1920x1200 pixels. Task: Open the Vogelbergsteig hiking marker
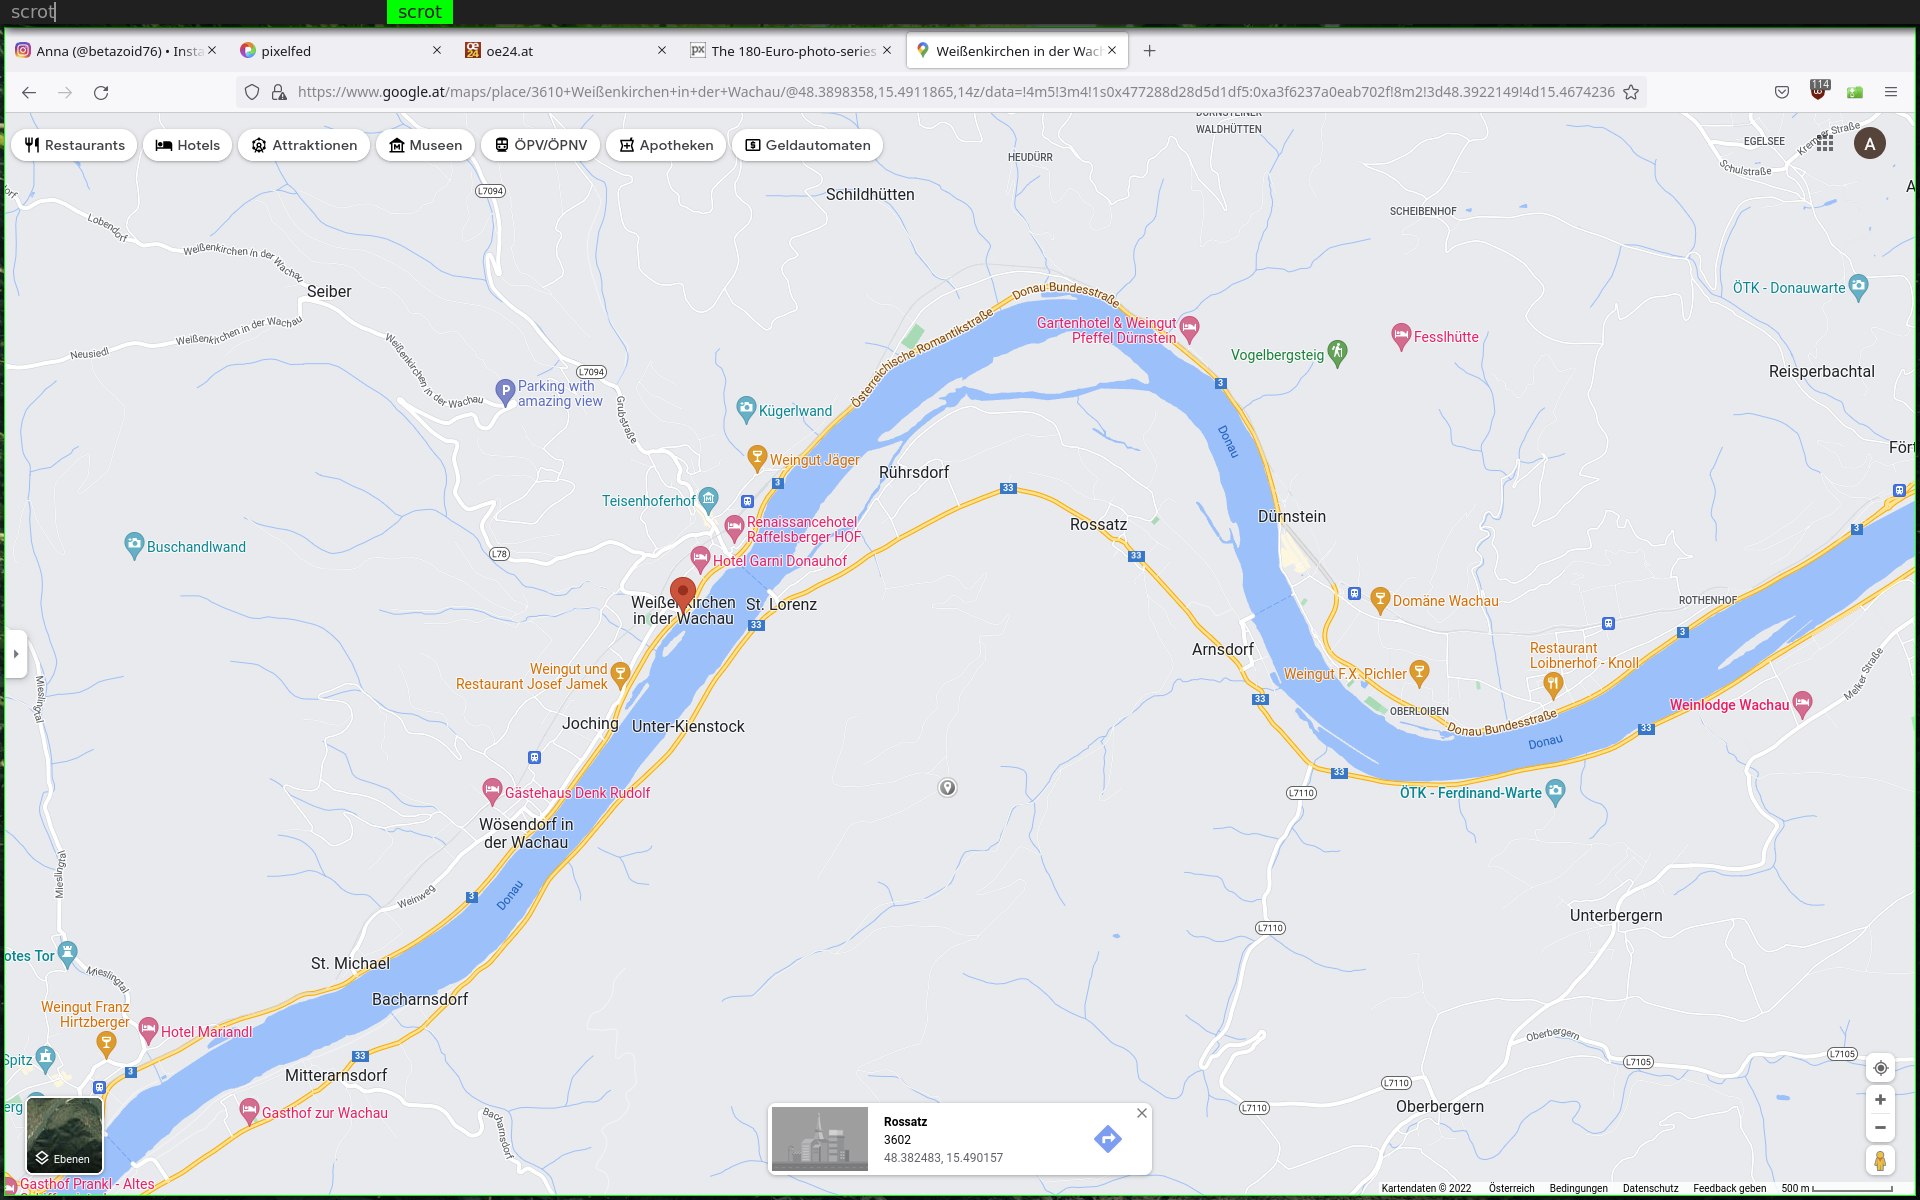(x=1338, y=352)
